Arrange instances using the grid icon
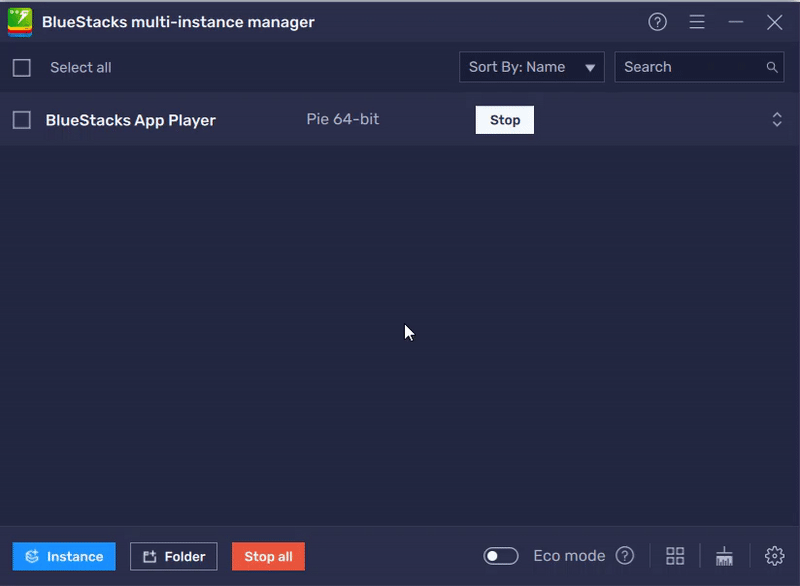This screenshot has width=800, height=586. pyautogui.click(x=675, y=556)
